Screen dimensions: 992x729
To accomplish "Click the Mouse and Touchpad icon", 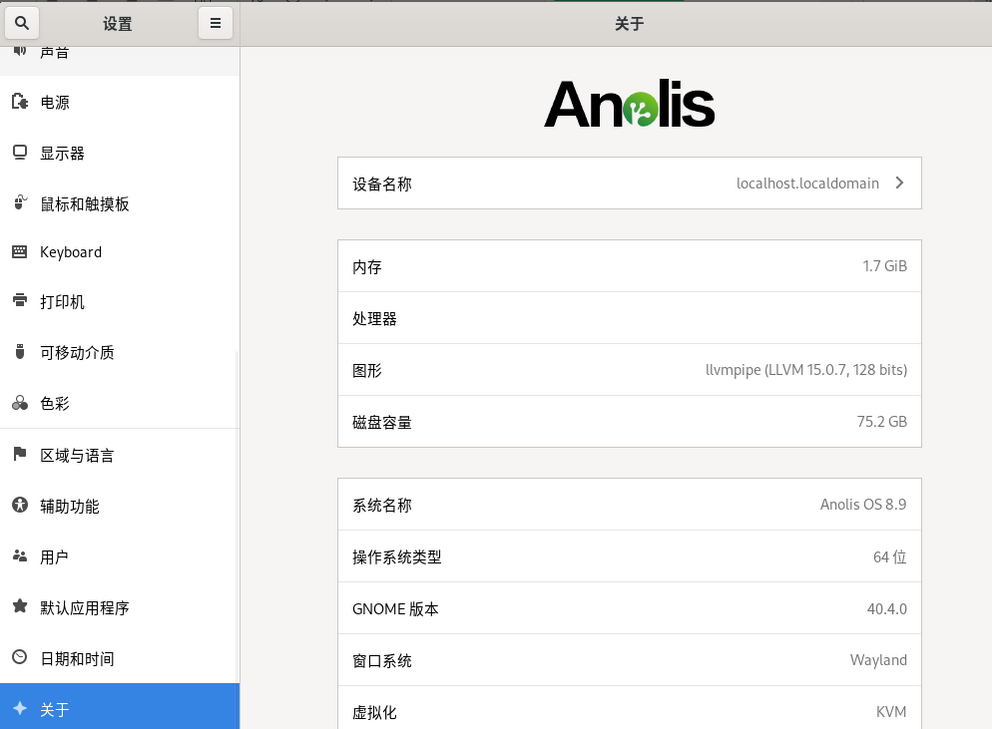I will 19,204.
